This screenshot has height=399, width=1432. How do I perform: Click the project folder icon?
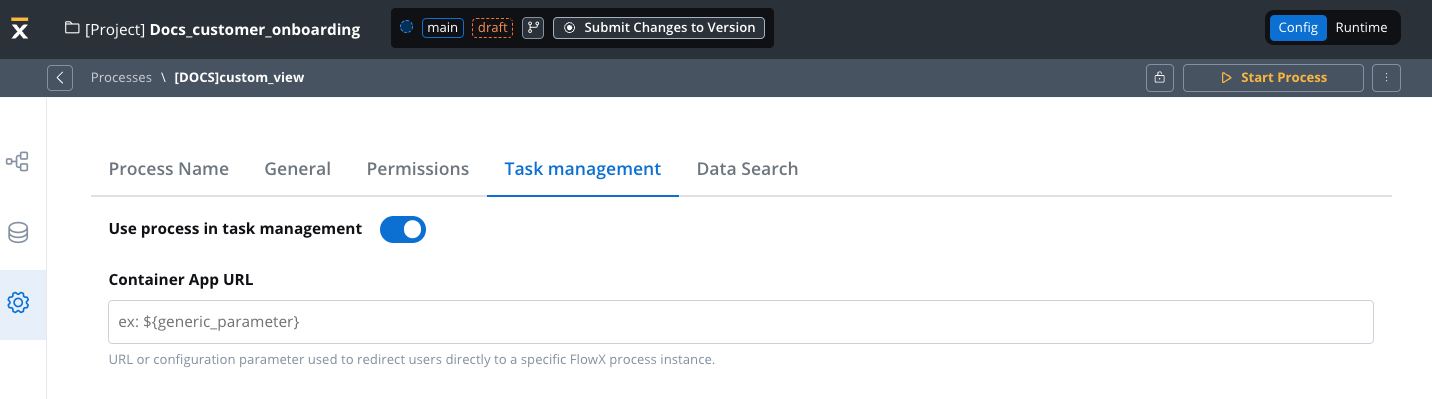pyautogui.click(x=72, y=28)
